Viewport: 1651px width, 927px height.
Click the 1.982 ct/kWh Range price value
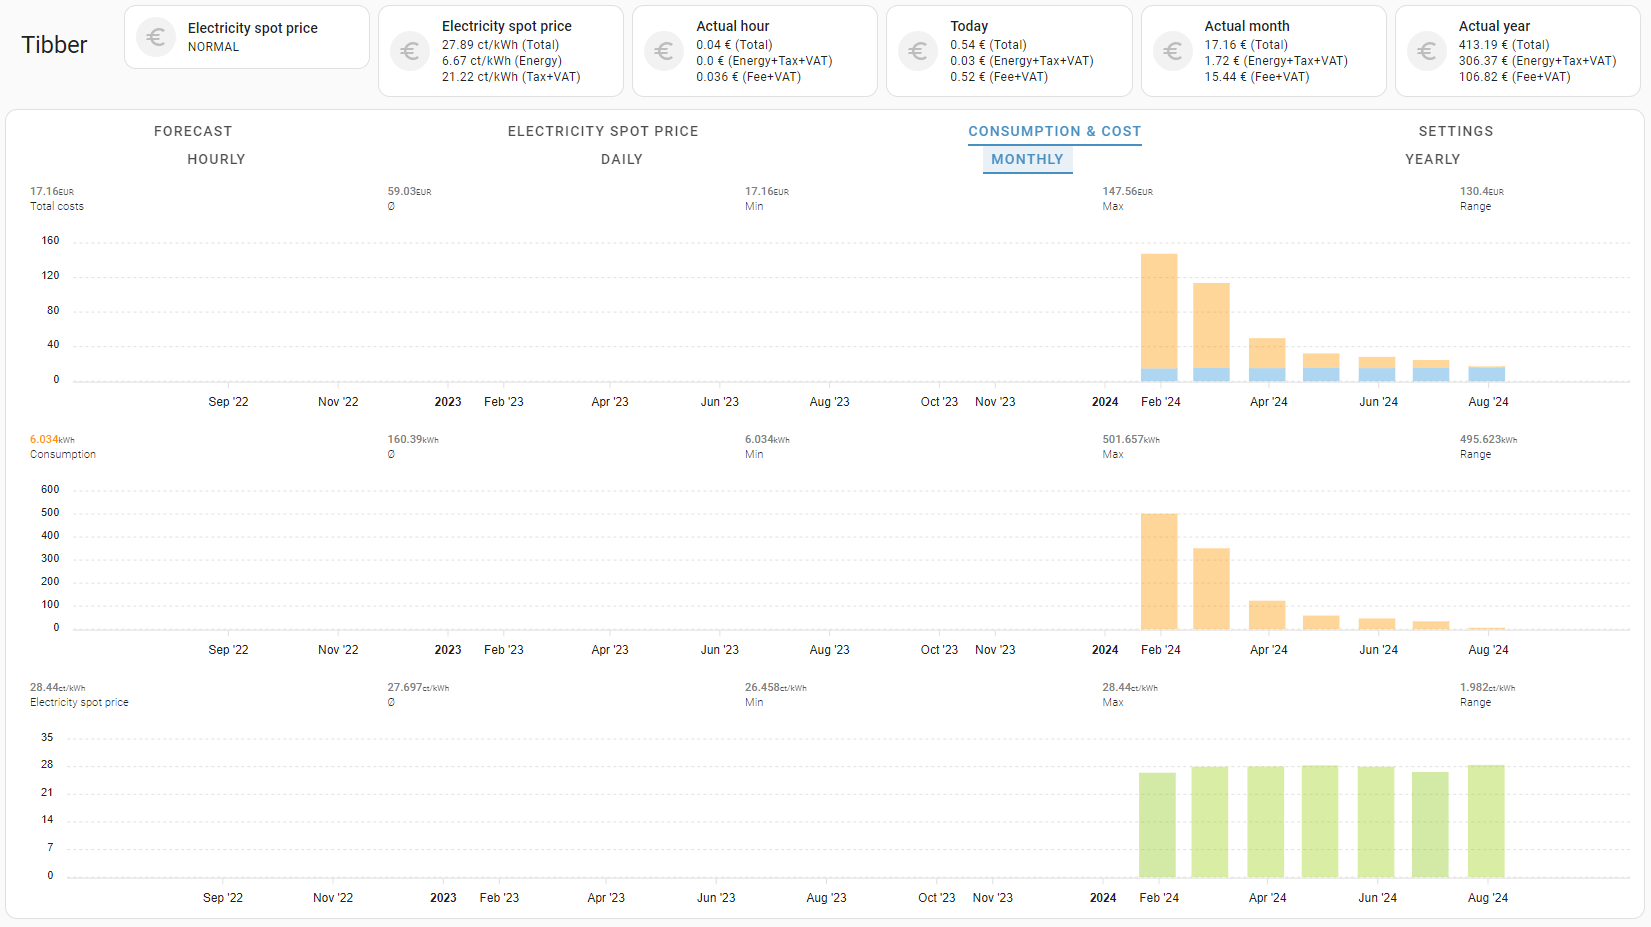click(1487, 687)
